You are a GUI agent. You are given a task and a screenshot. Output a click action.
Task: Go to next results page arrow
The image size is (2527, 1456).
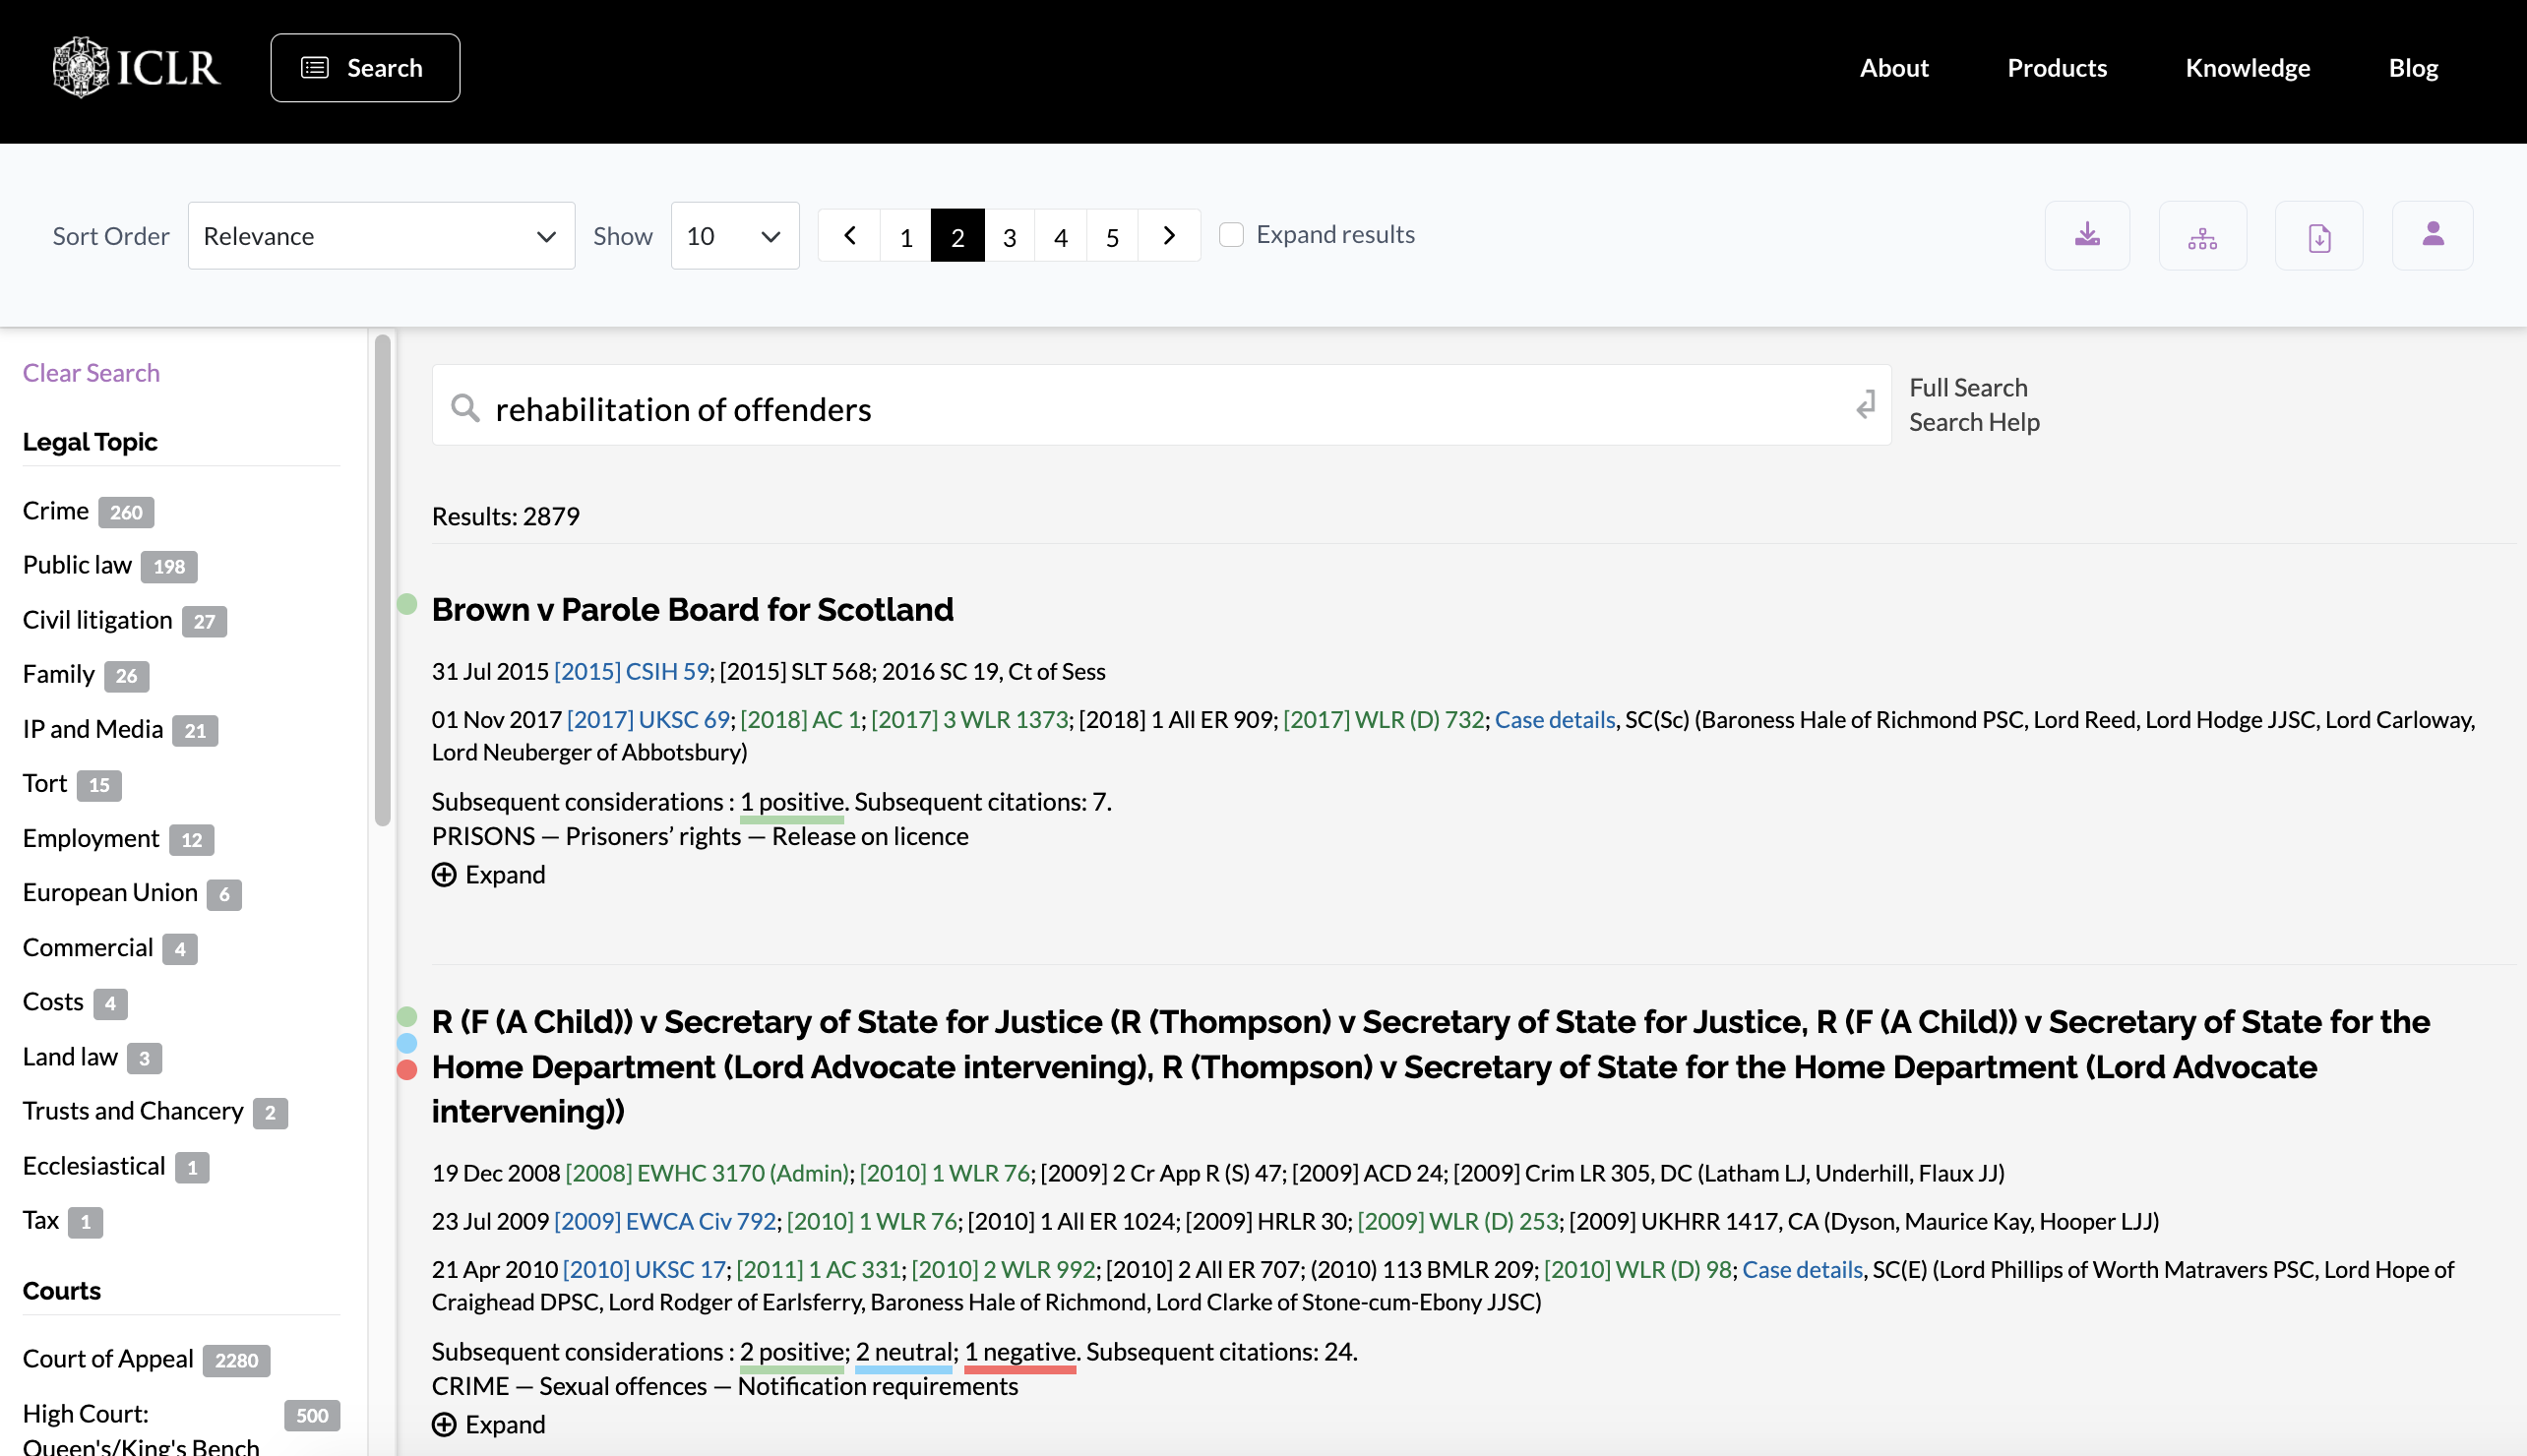pos(1168,236)
